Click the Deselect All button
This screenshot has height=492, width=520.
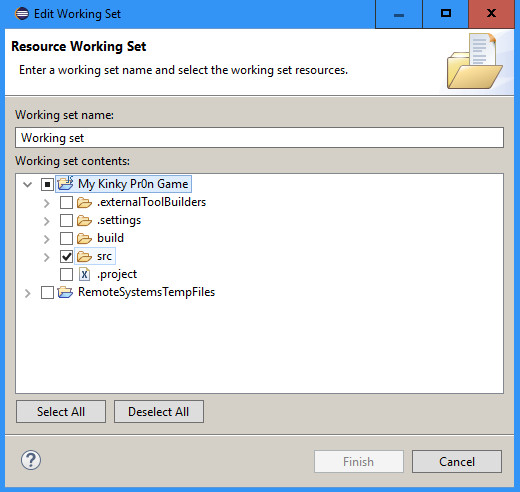tap(159, 412)
